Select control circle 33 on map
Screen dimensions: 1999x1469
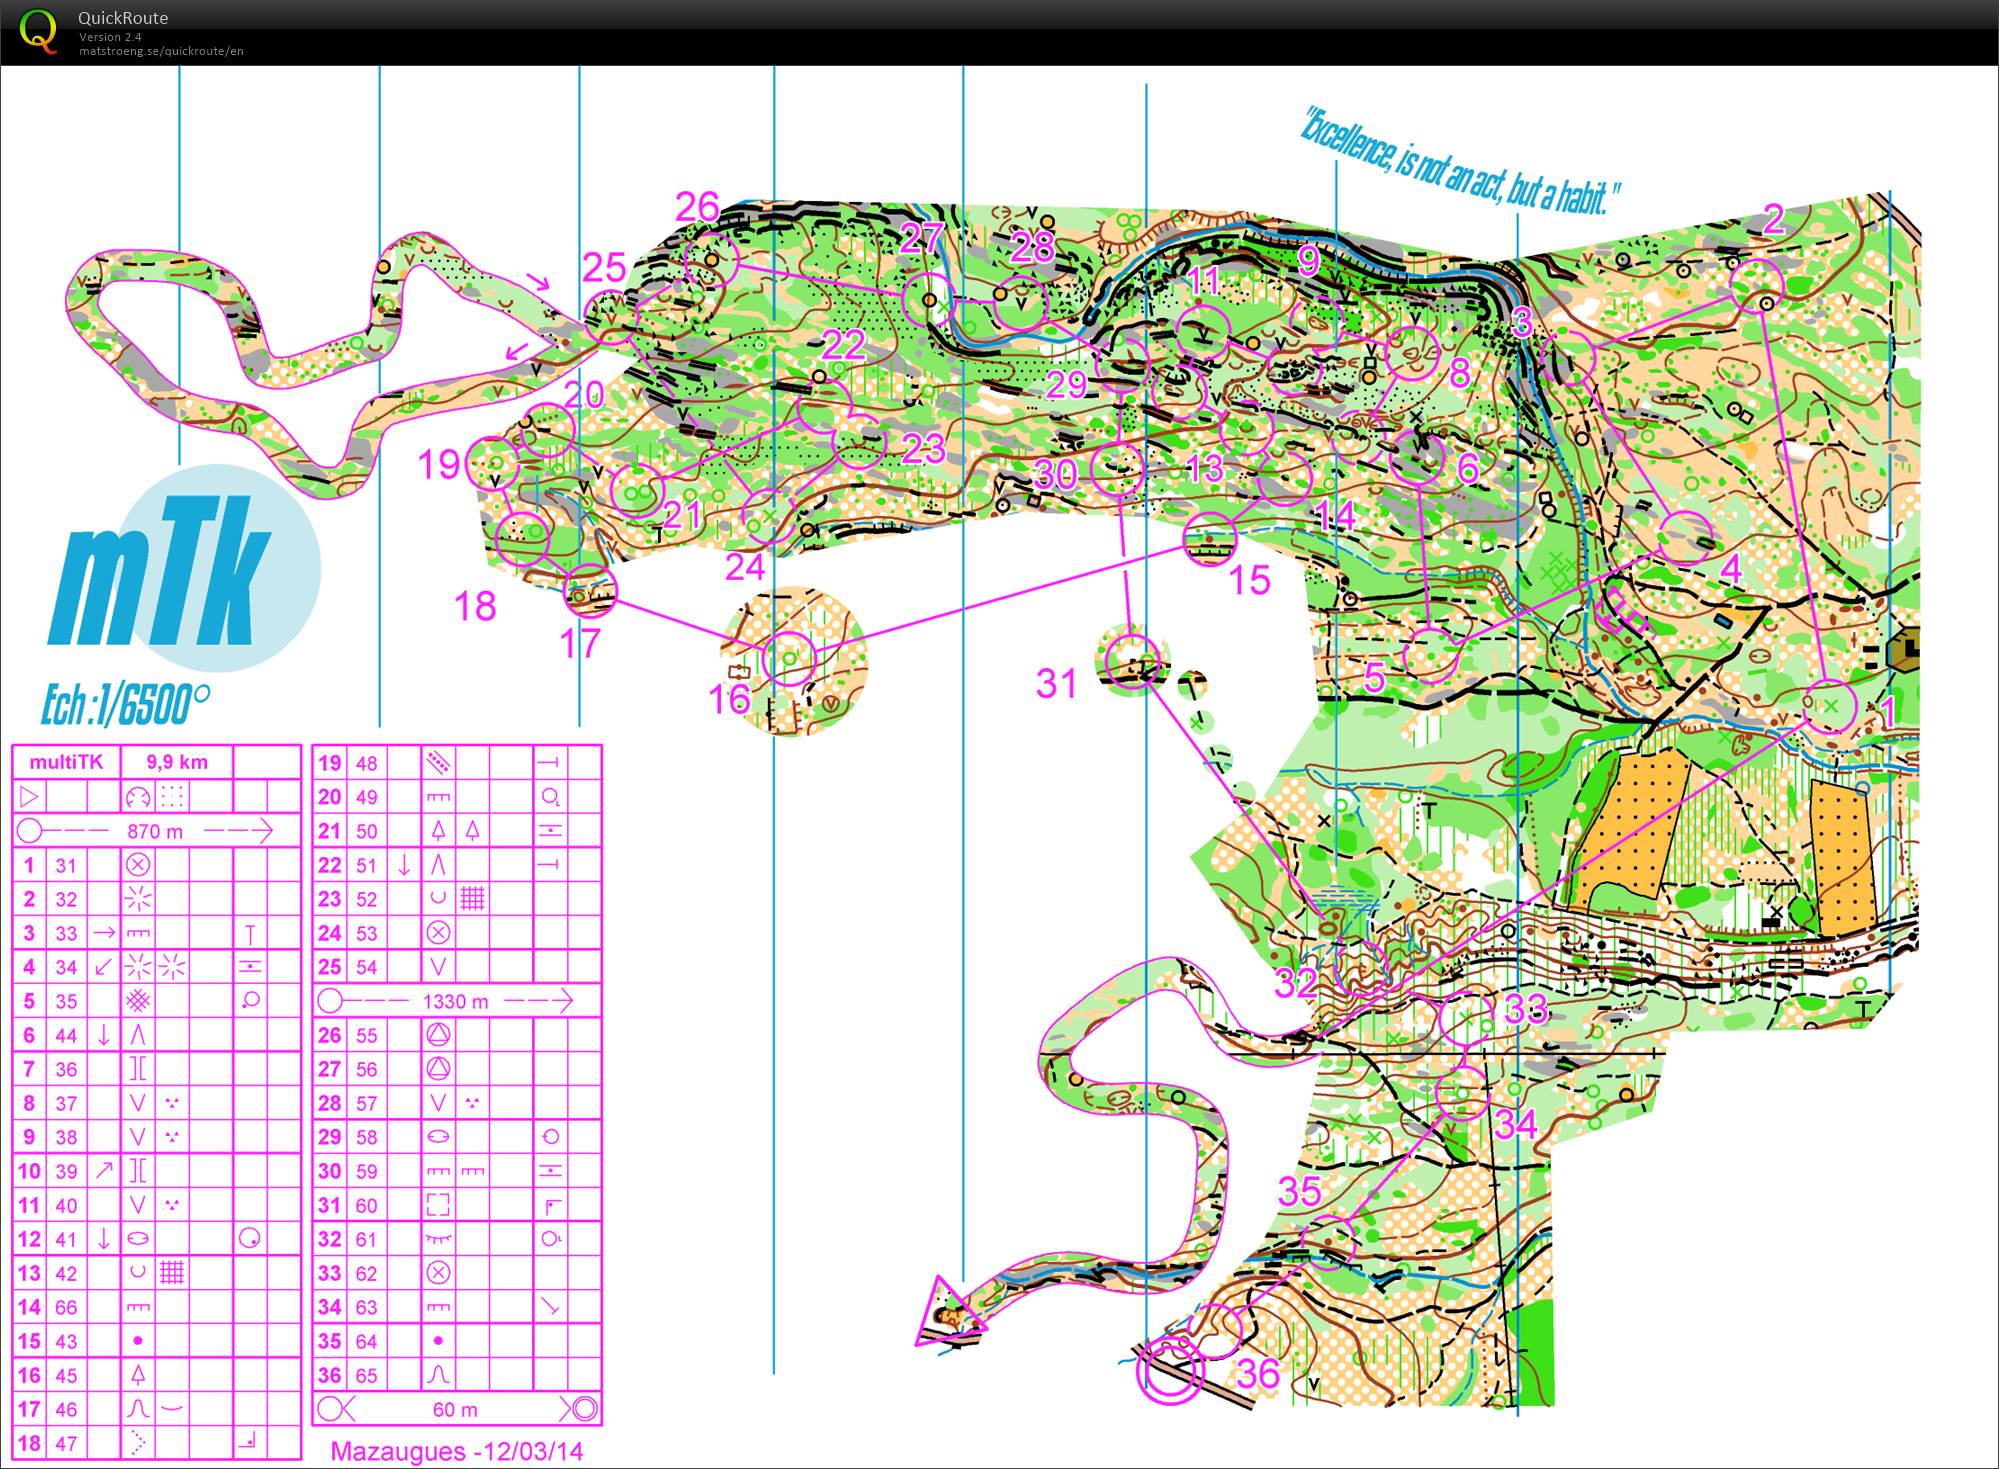pyautogui.click(x=1466, y=1017)
